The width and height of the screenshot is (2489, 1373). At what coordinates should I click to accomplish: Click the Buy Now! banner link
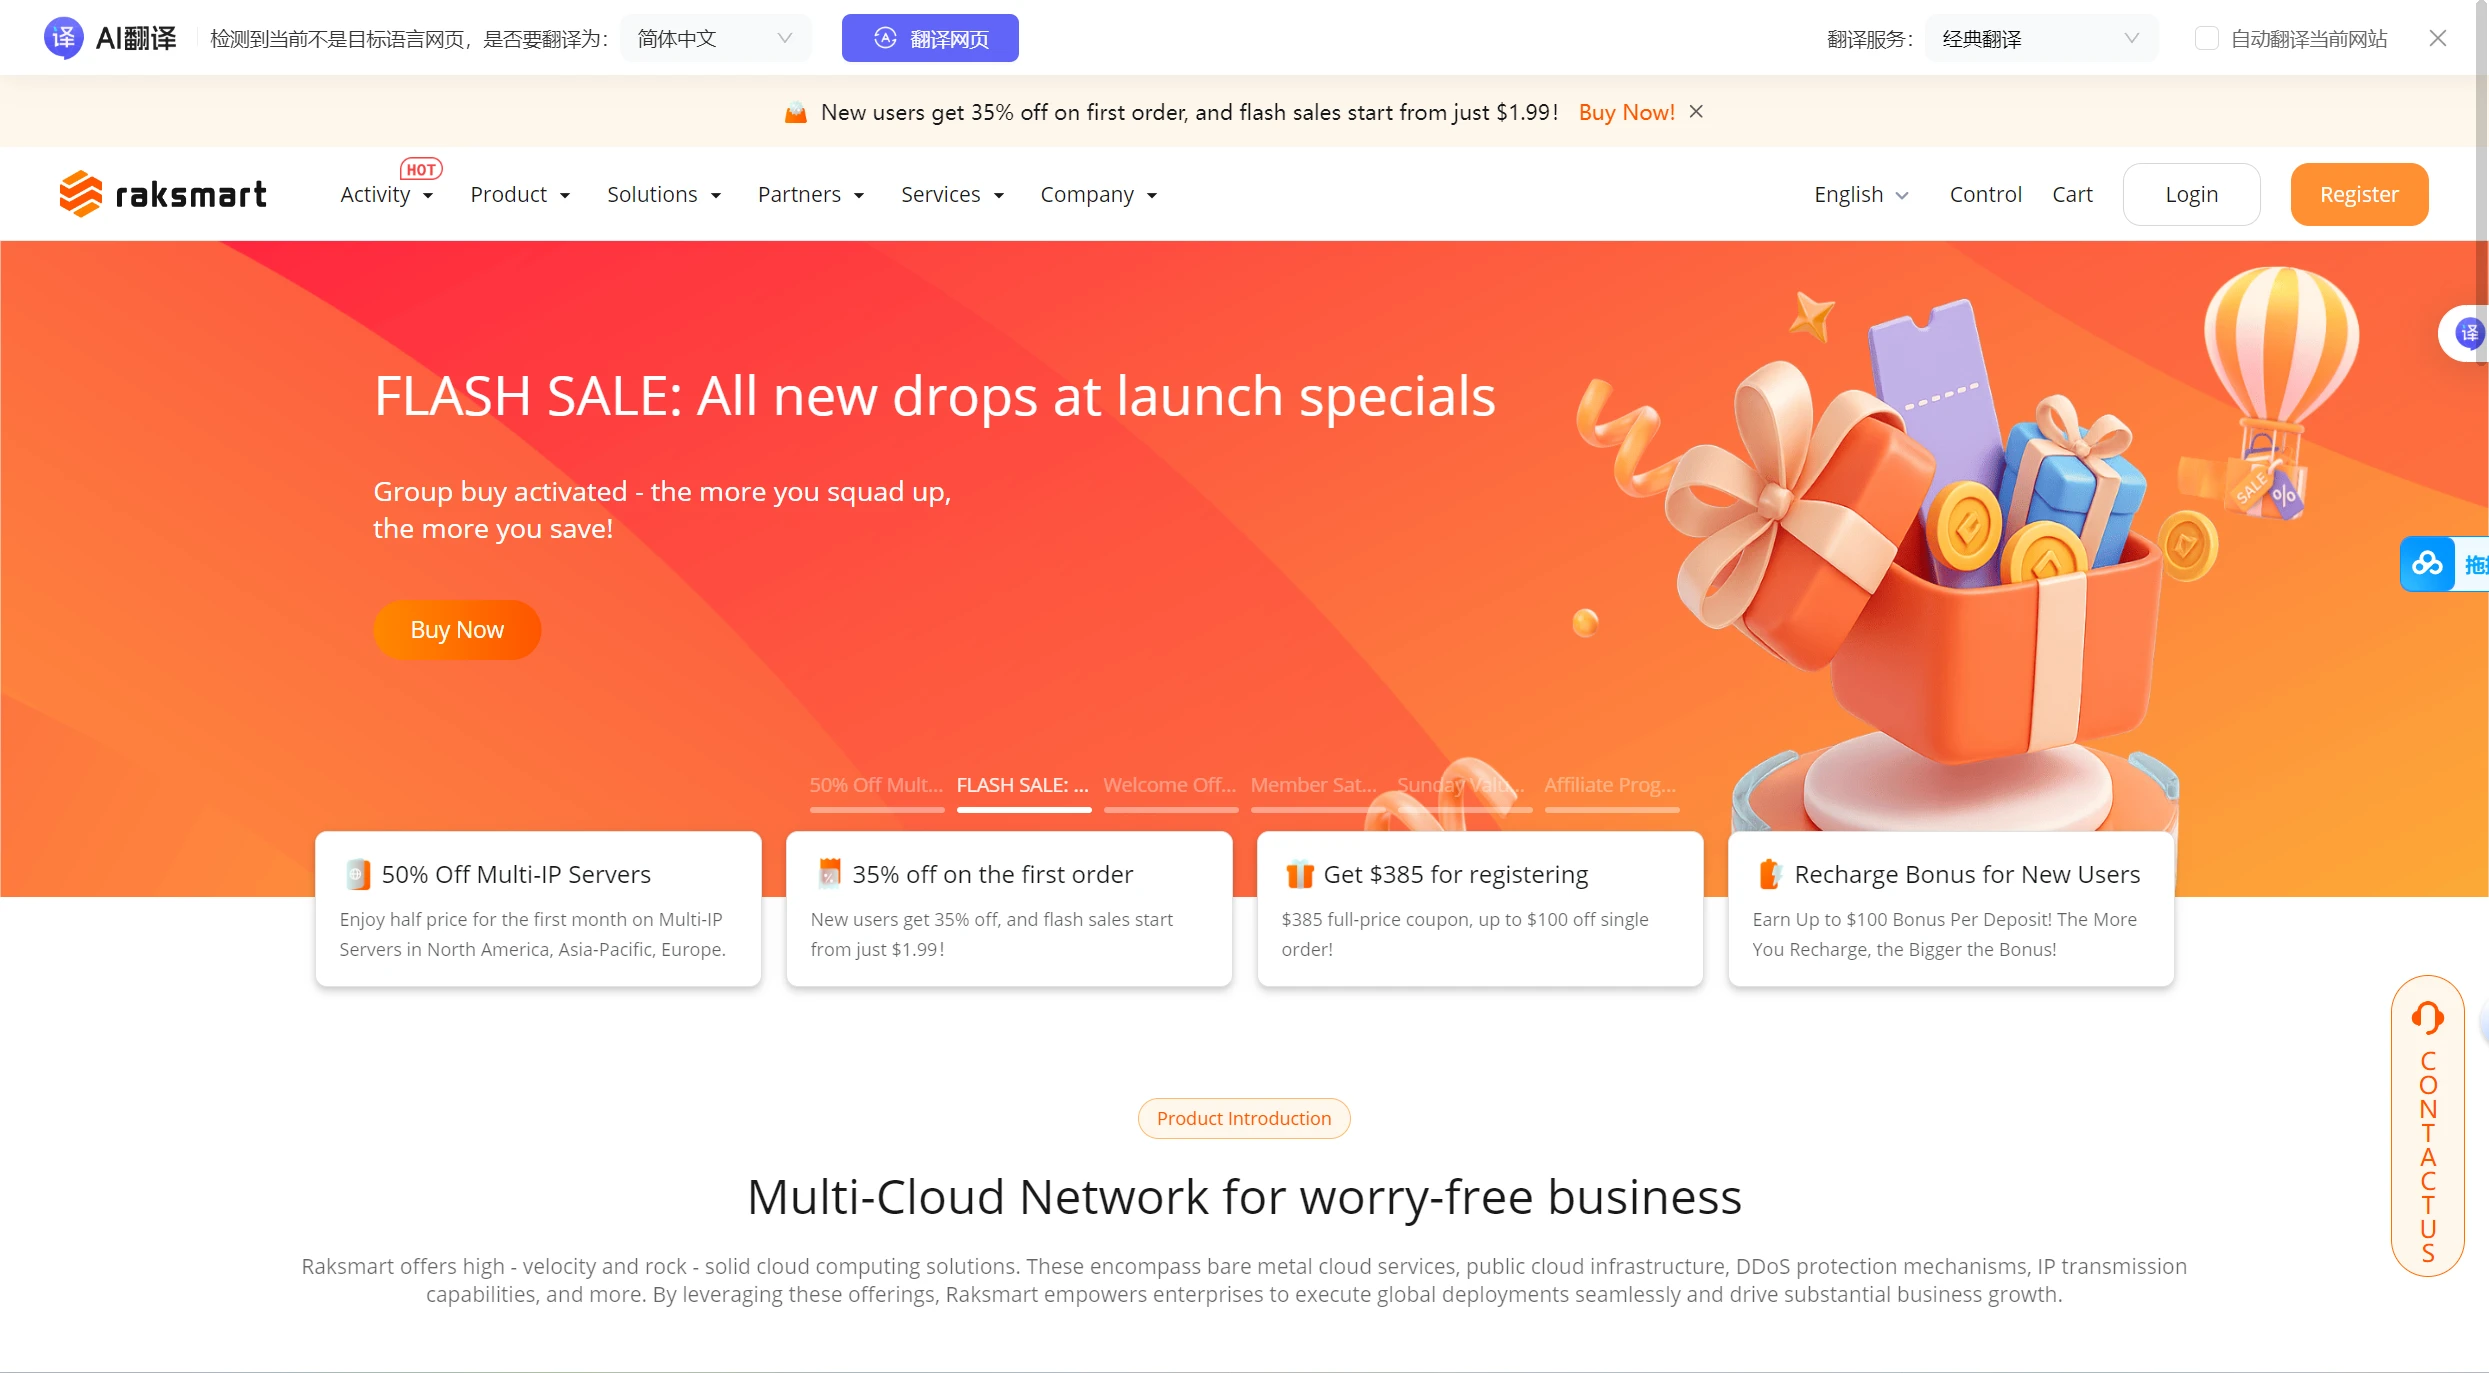[1626, 112]
